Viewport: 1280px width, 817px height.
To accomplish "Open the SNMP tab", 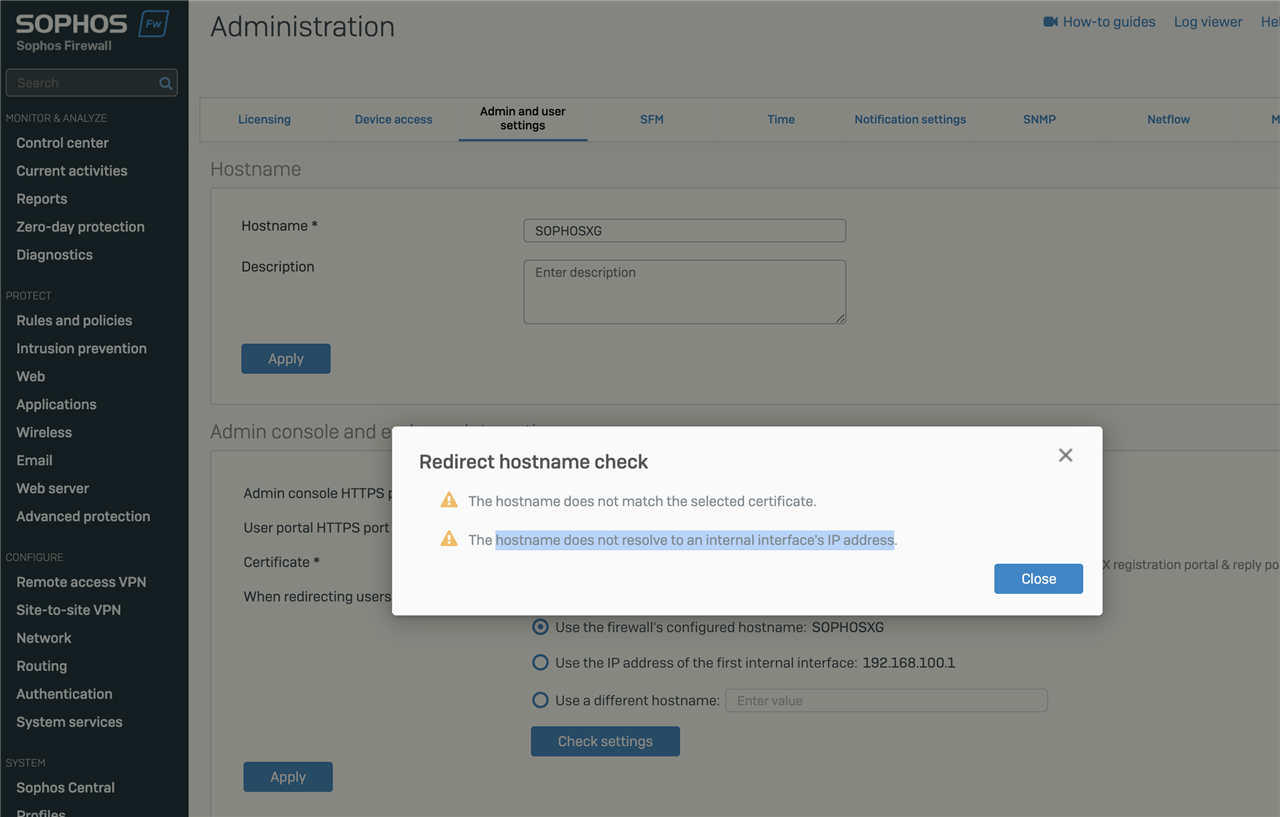I will pyautogui.click(x=1039, y=119).
